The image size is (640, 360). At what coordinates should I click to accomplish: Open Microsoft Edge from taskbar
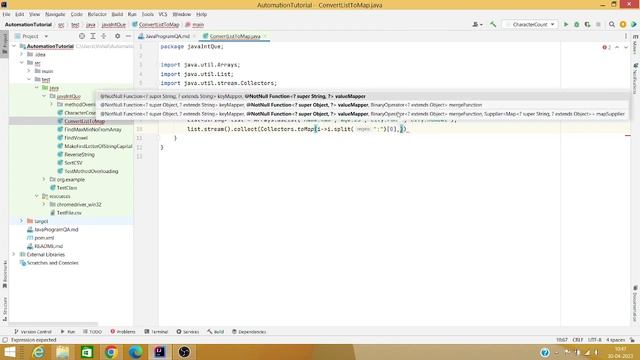coord(136,352)
